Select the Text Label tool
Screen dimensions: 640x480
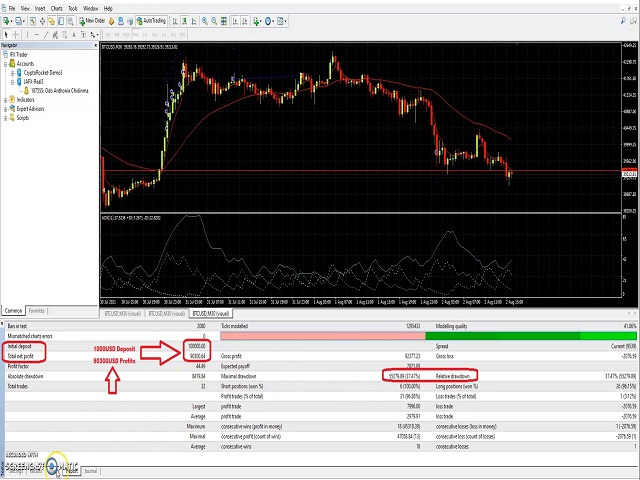coord(83,35)
